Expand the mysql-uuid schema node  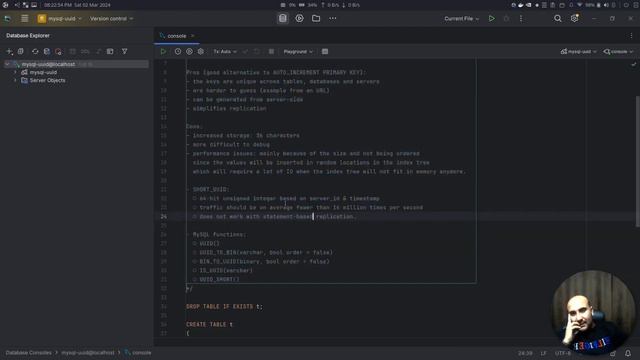tap(16, 72)
